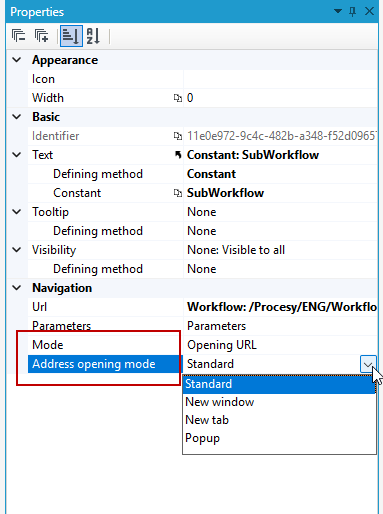Click marker icon beside Text value

178,155
